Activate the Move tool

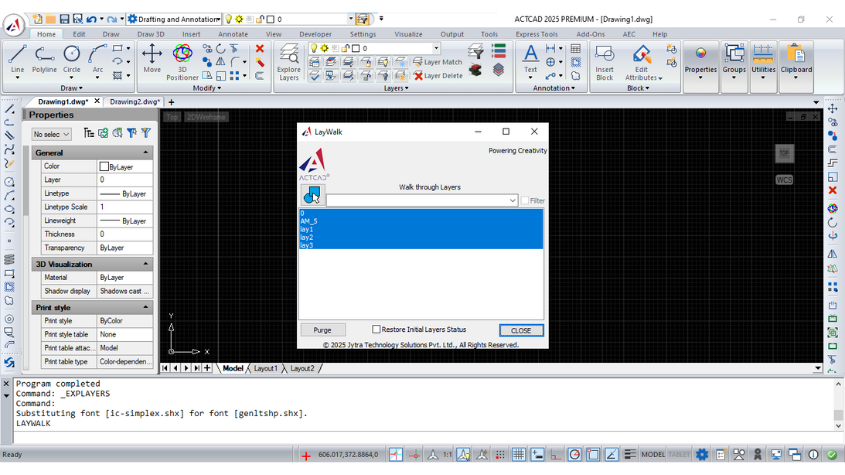pyautogui.click(x=152, y=58)
